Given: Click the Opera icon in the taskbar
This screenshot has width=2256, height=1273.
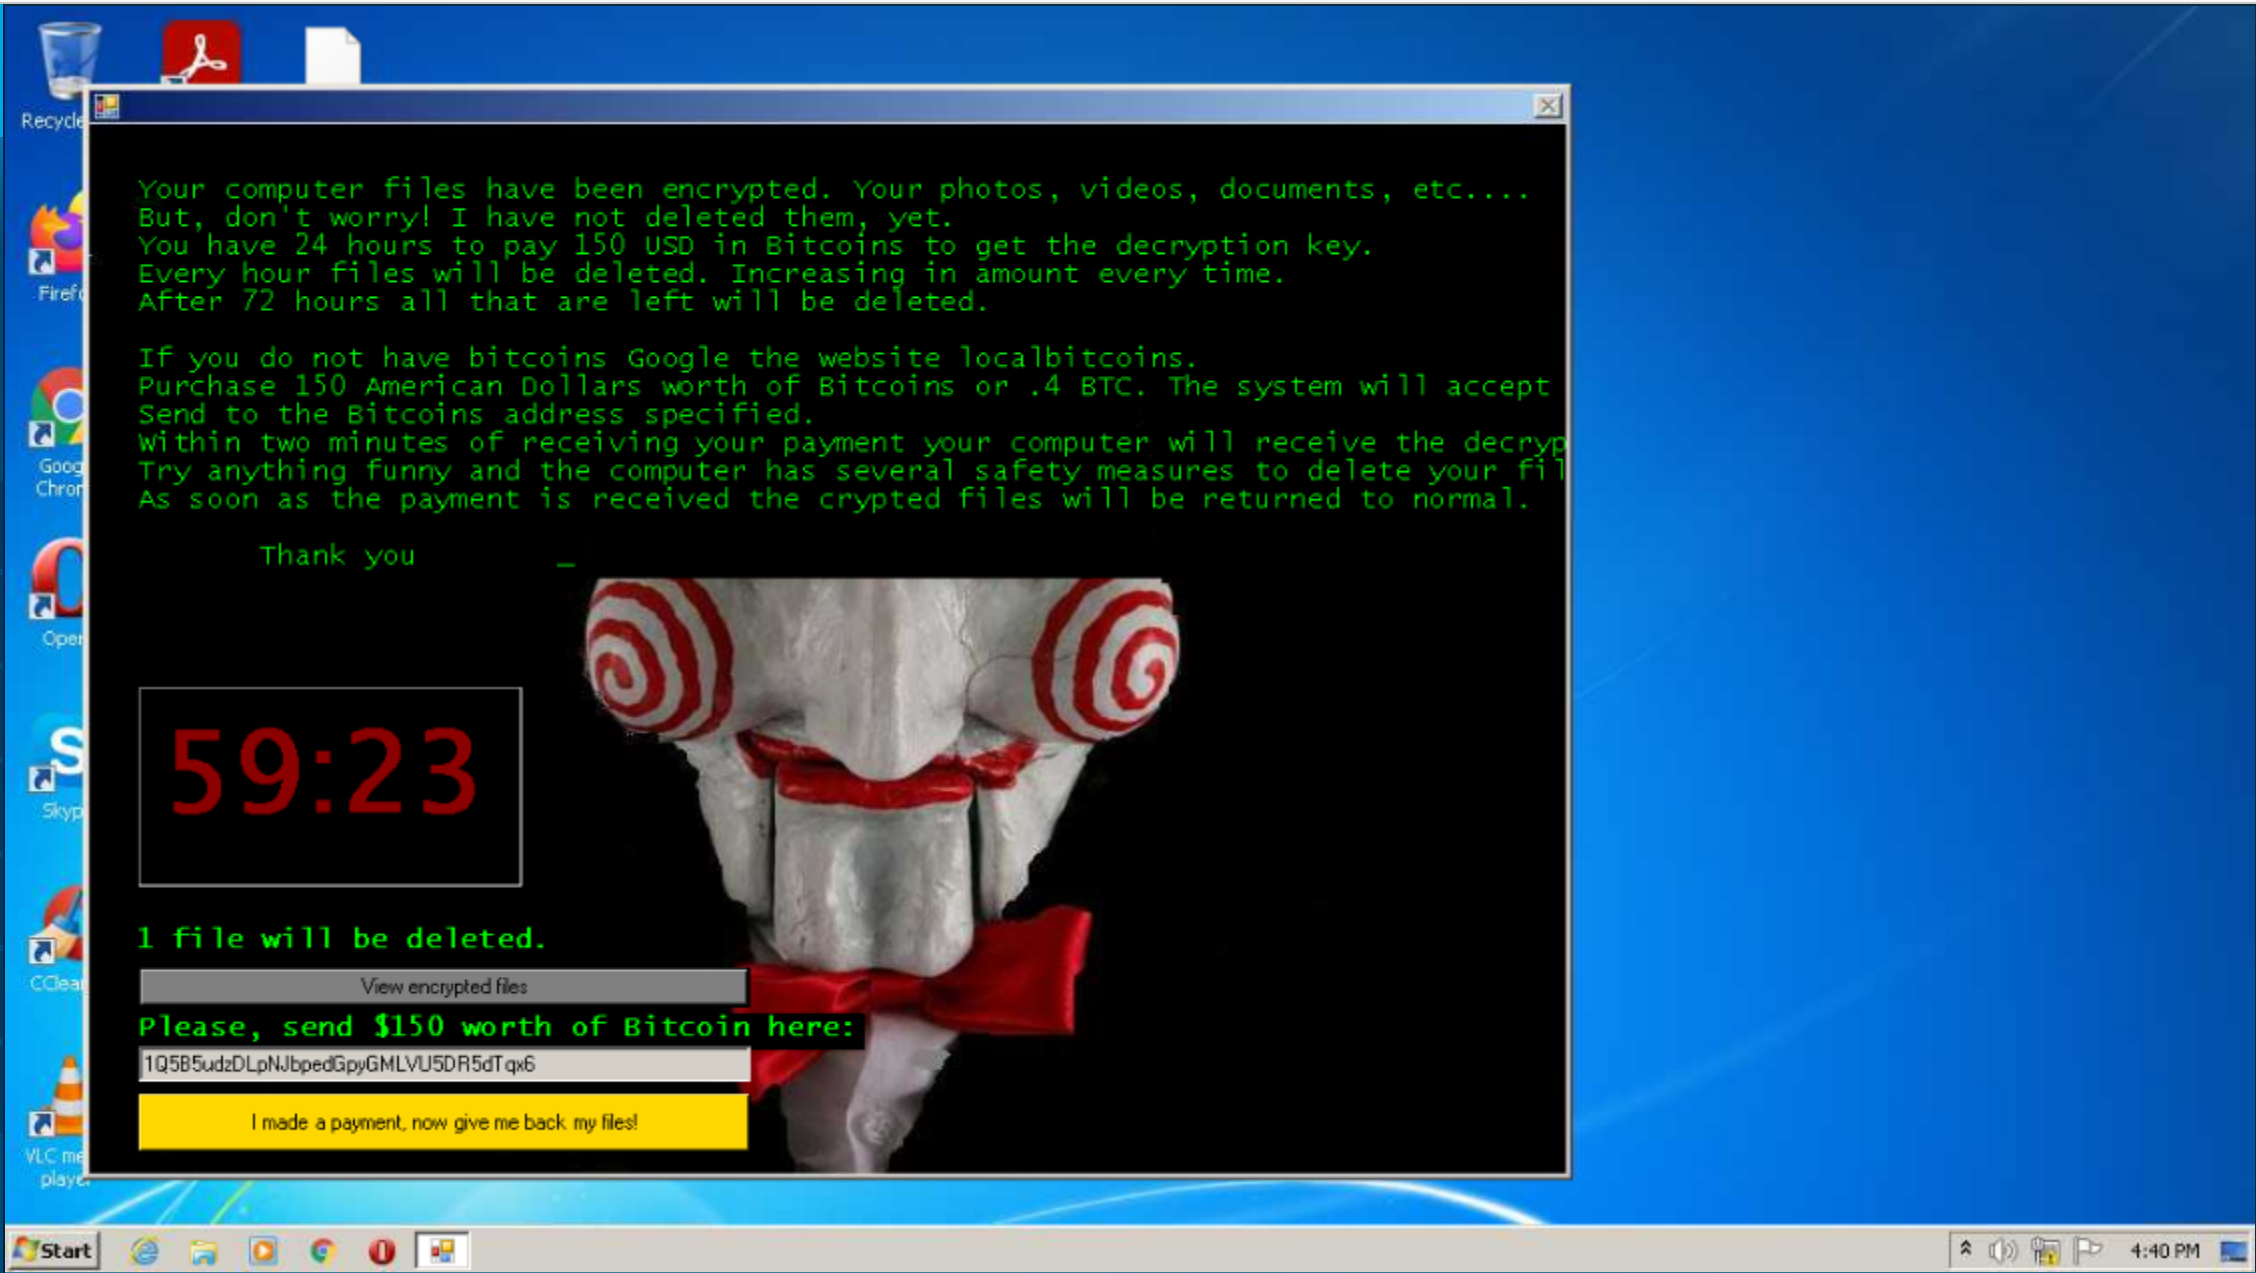Looking at the screenshot, I should [x=381, y=1251].
